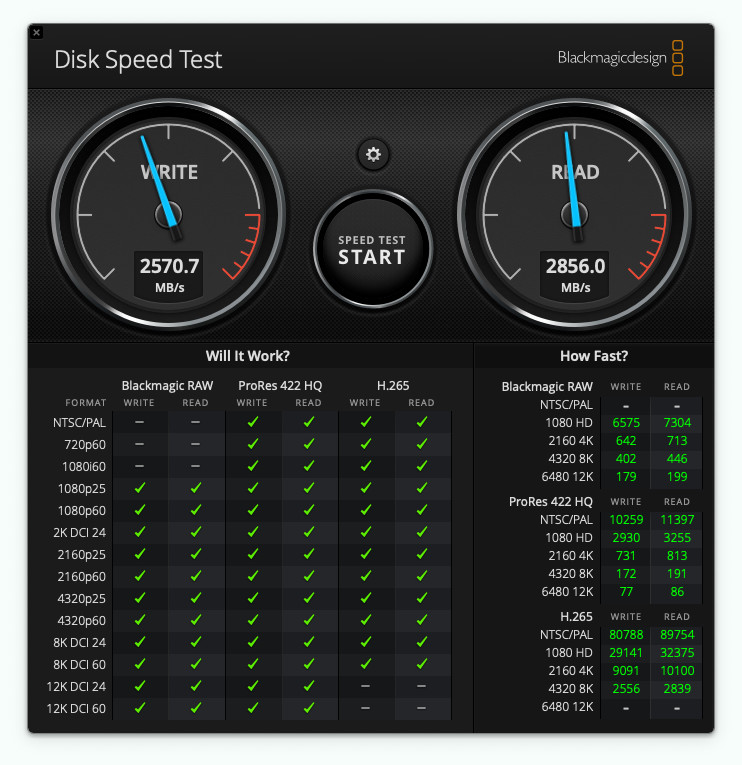This screenshot has height=765, width=742.
Task: Click H.265 write checkmark for 4320p60
Action: [365, 620]
